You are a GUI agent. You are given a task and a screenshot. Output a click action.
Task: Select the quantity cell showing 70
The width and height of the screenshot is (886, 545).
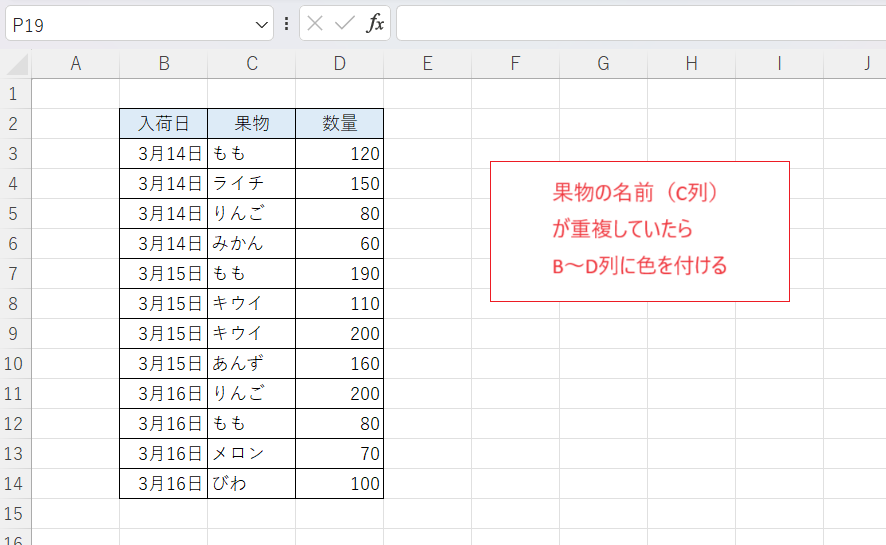pos(340,454)
